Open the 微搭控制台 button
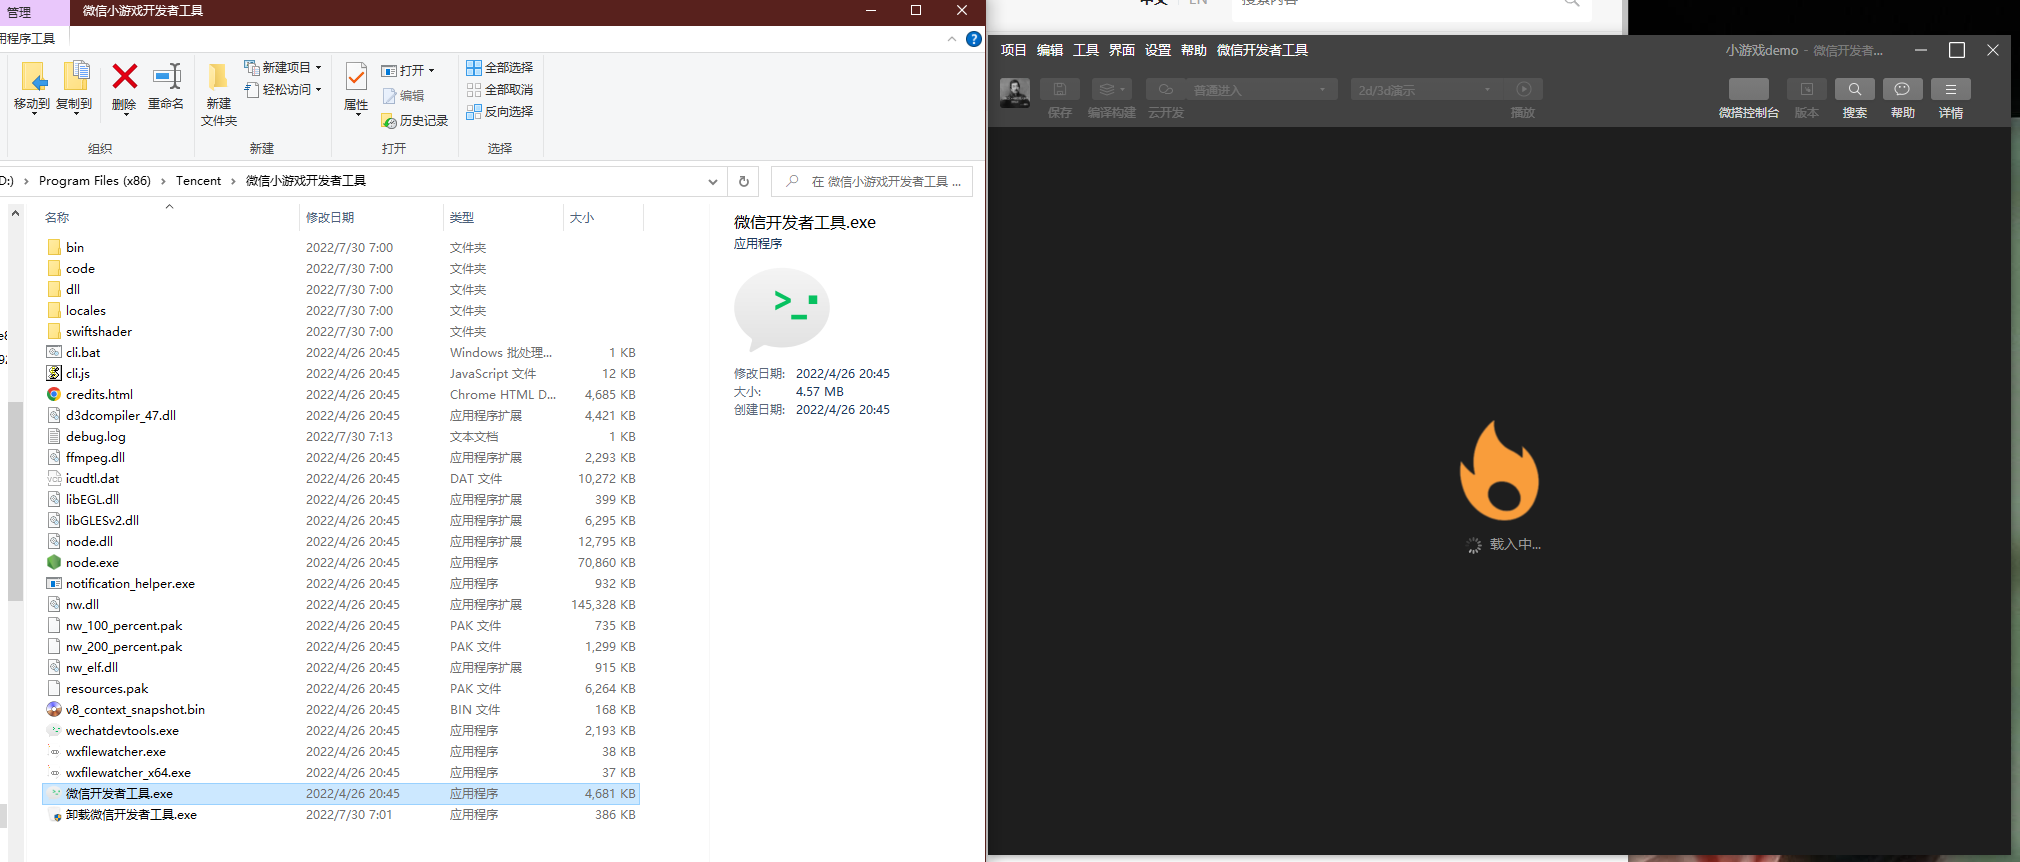This screenshot has width=2020, height=862. tap(1749, 89)
